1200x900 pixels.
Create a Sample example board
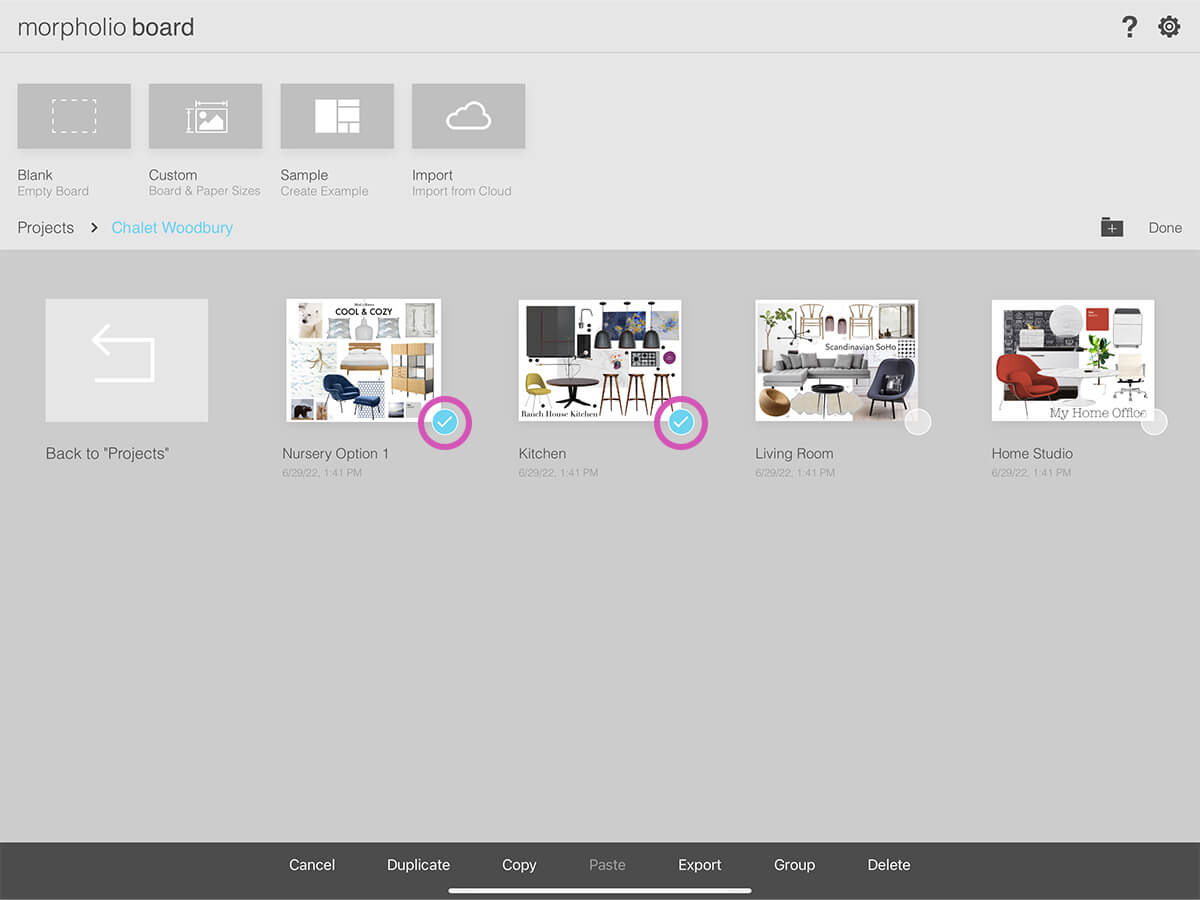337,116
